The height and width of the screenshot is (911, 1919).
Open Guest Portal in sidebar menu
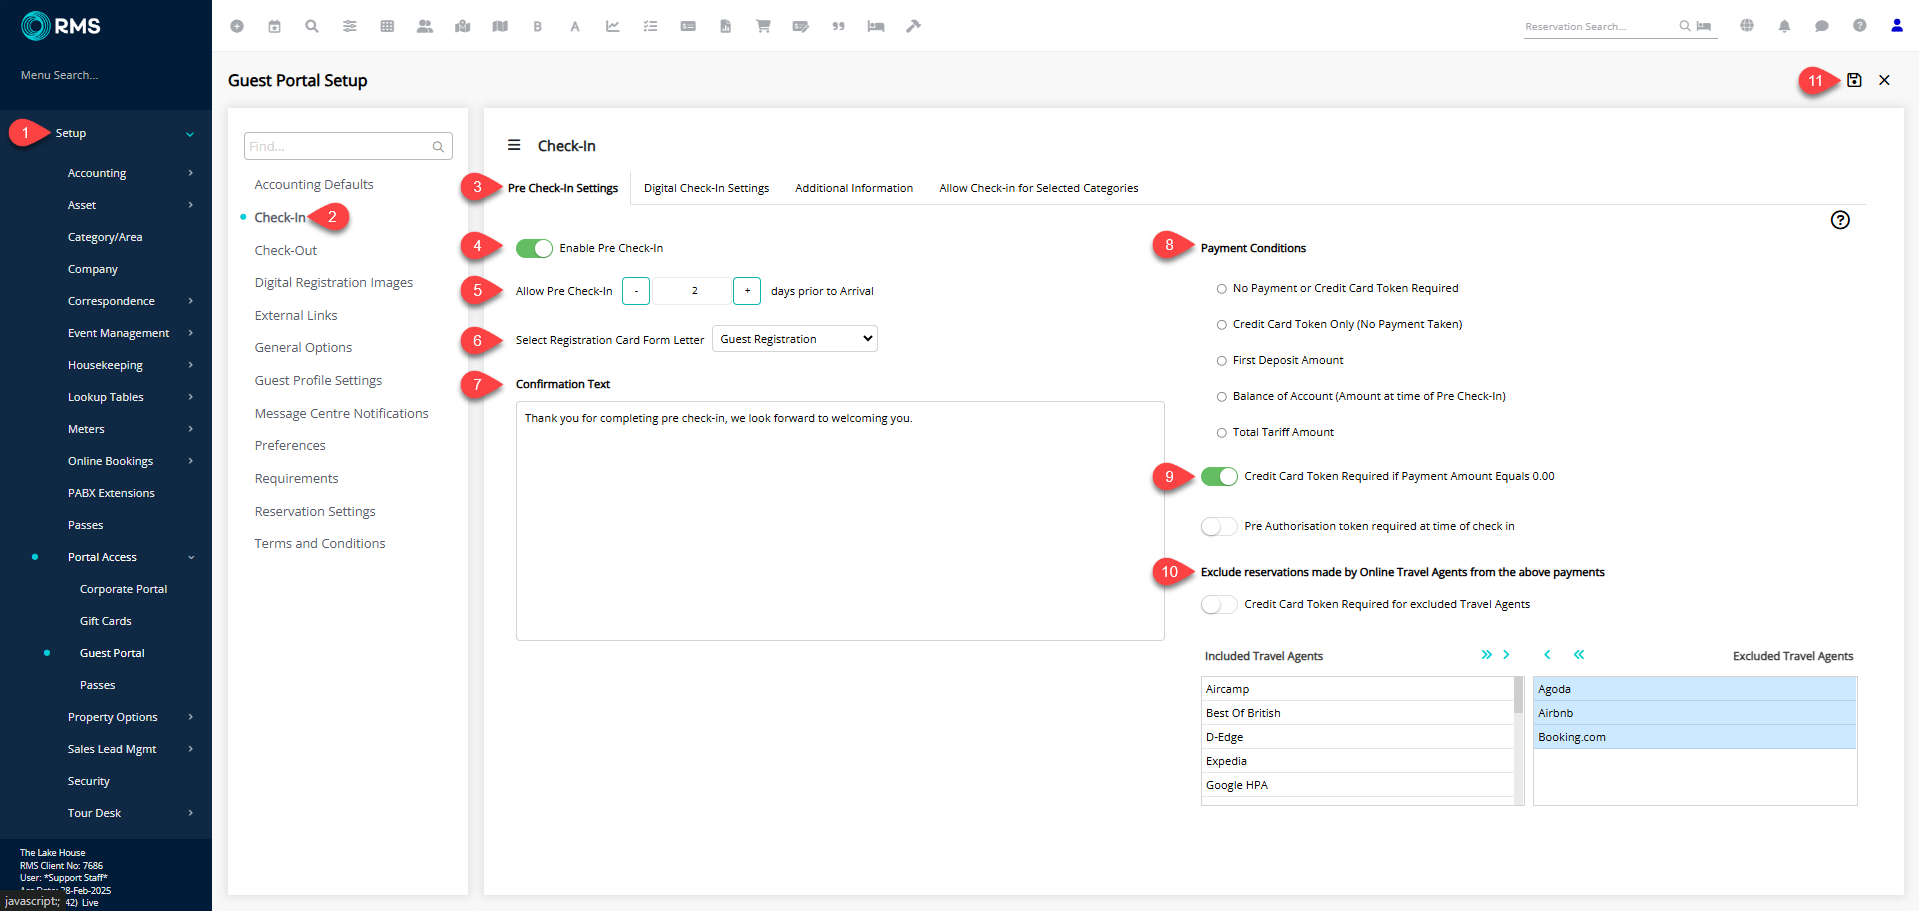pyautogui.click(x=112, y=653)
